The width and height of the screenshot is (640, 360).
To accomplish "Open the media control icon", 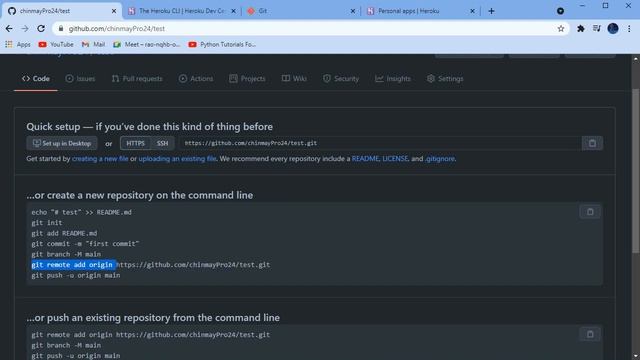I will click(597, 29).
